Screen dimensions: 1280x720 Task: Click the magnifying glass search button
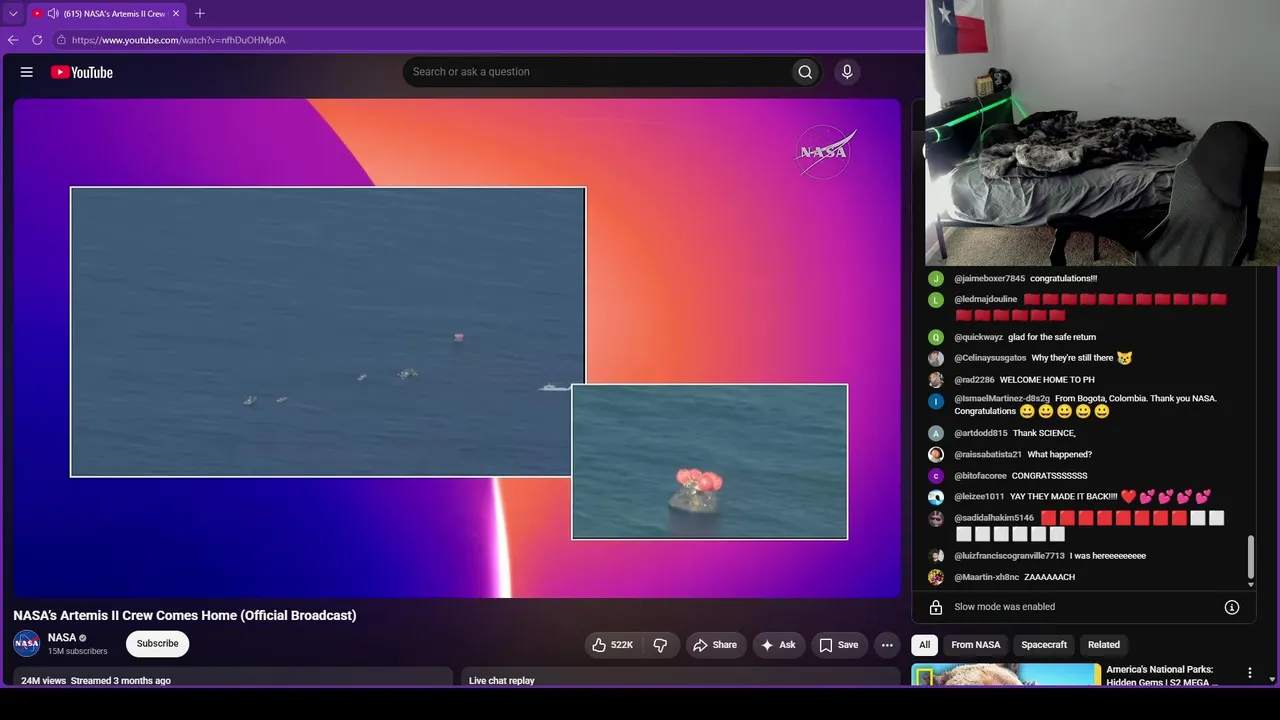805,72
